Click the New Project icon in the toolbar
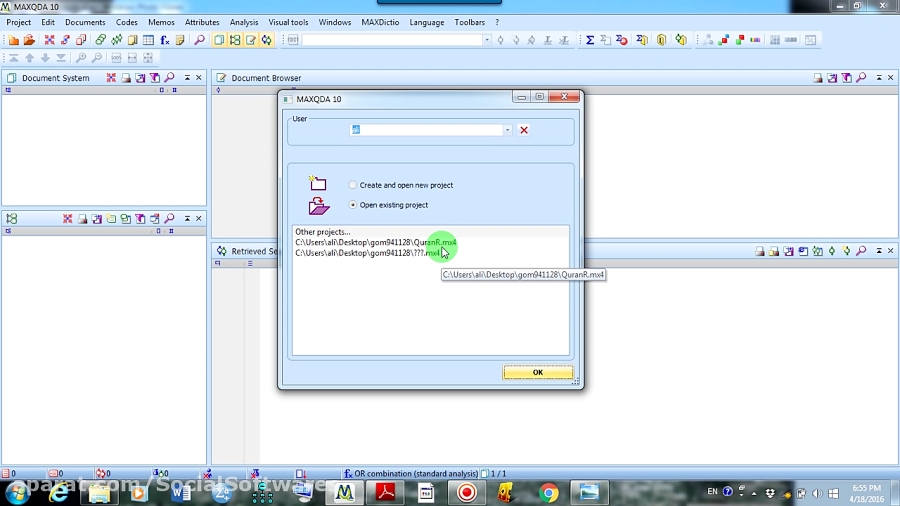Viewport: 900px width, 506px height. (14, 40)
